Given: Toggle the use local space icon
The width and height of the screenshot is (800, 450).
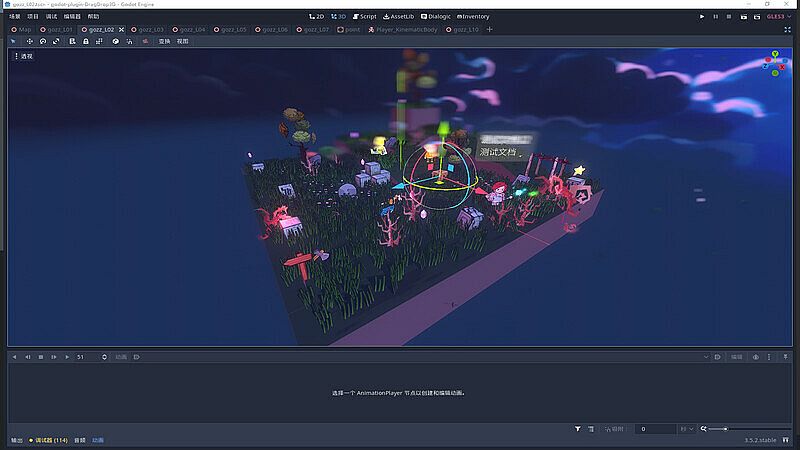Looking at the screenshot, I should tap(116, 41).
